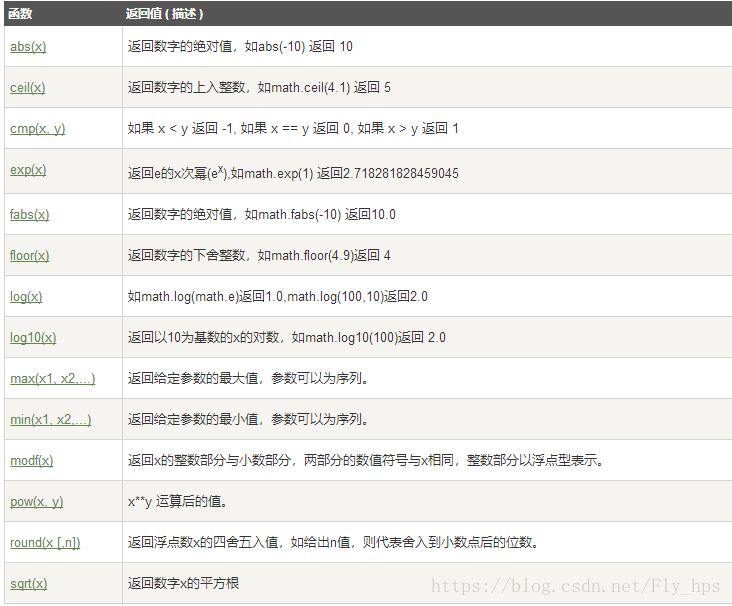Click the math.ceil(4.1) 返回 5 description
Viewport: 732px width, 606px height.
pos(259,88)
